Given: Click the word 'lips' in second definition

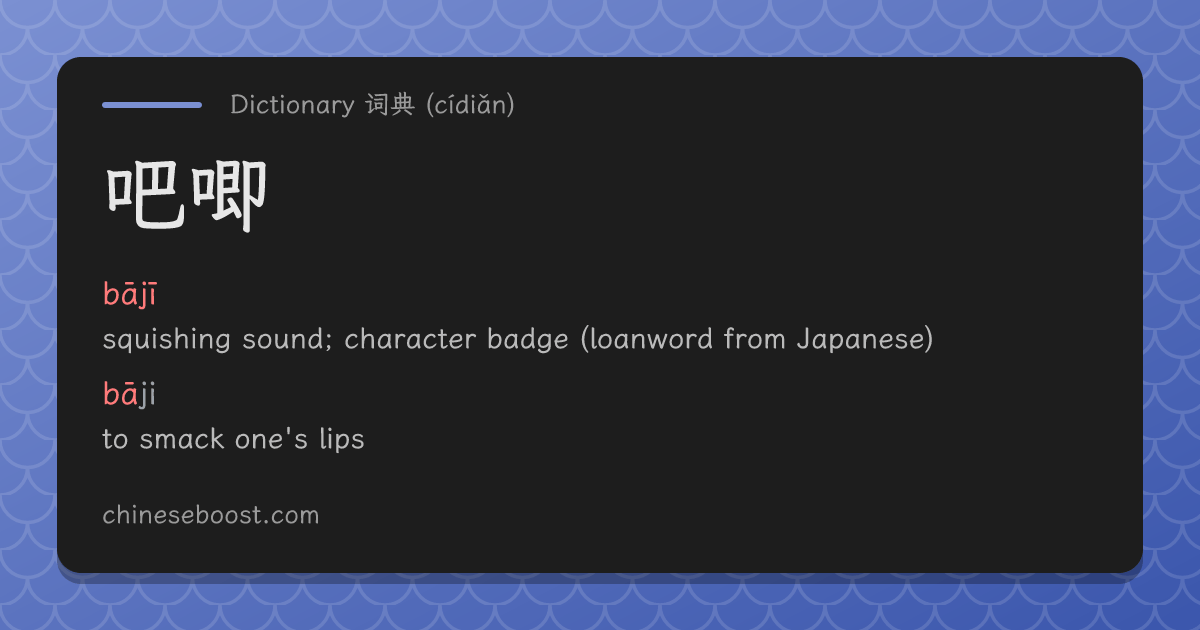Looking at the screenshot, I should pos(342,440).
